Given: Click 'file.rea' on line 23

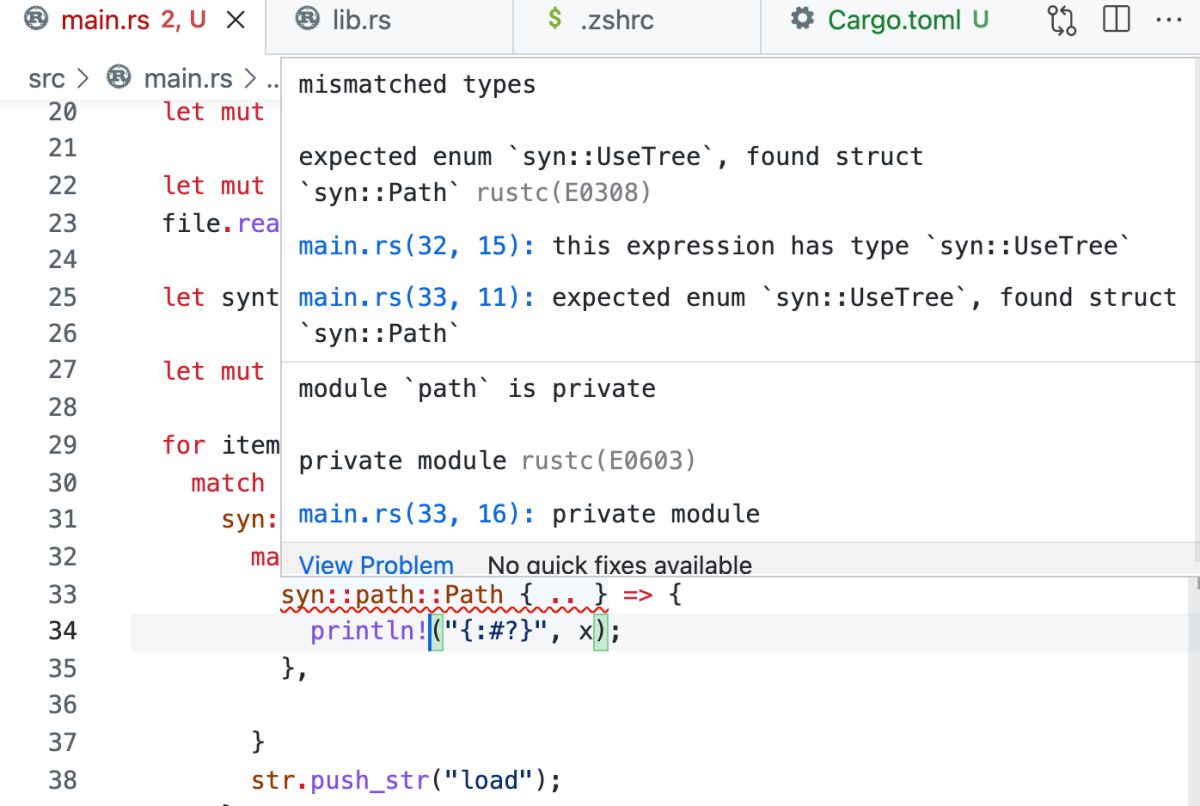Looking at the screenshot, I should tap(221, 223).
